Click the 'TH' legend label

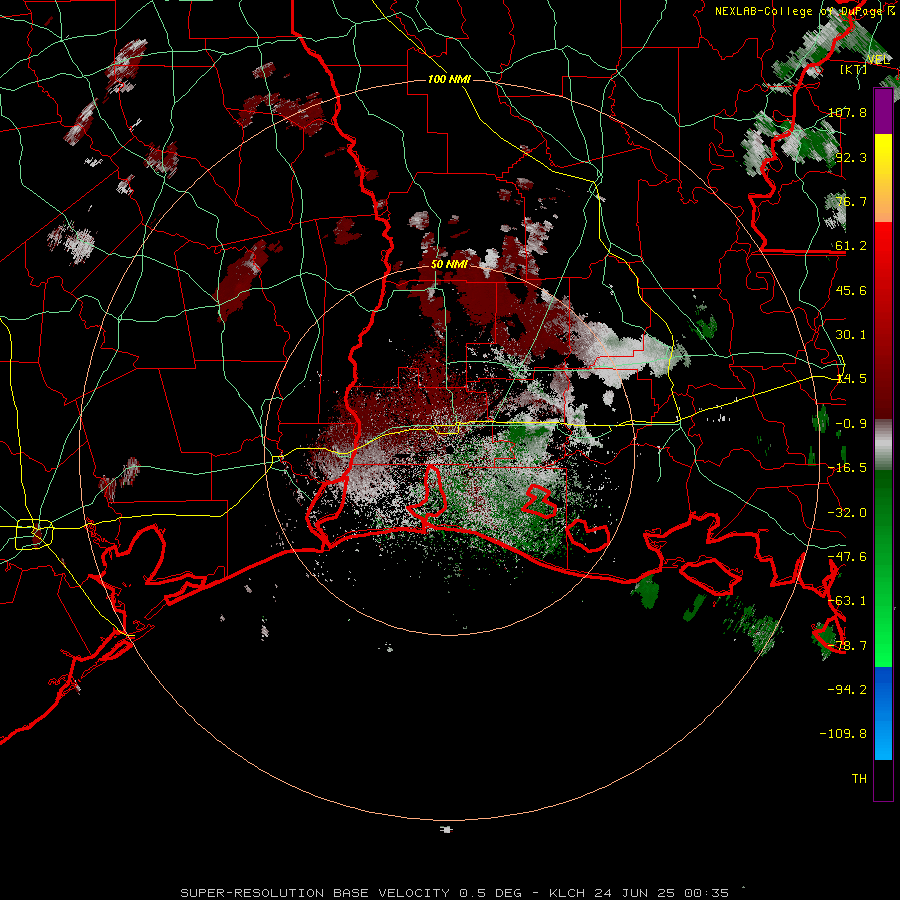tap(859, 778)
